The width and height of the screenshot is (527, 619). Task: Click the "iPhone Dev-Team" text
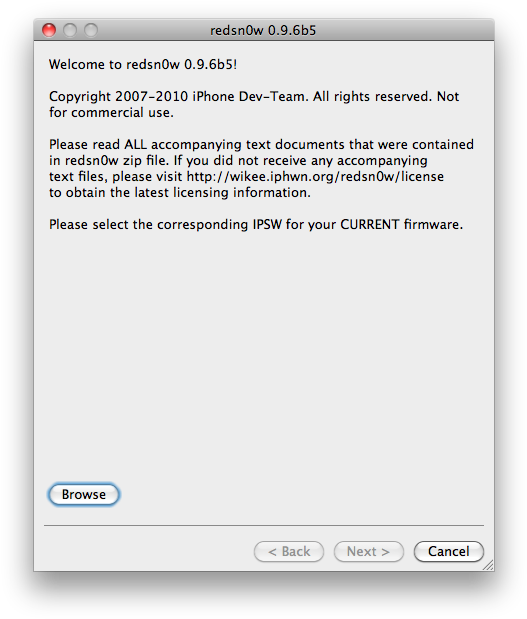coord(249,96)
